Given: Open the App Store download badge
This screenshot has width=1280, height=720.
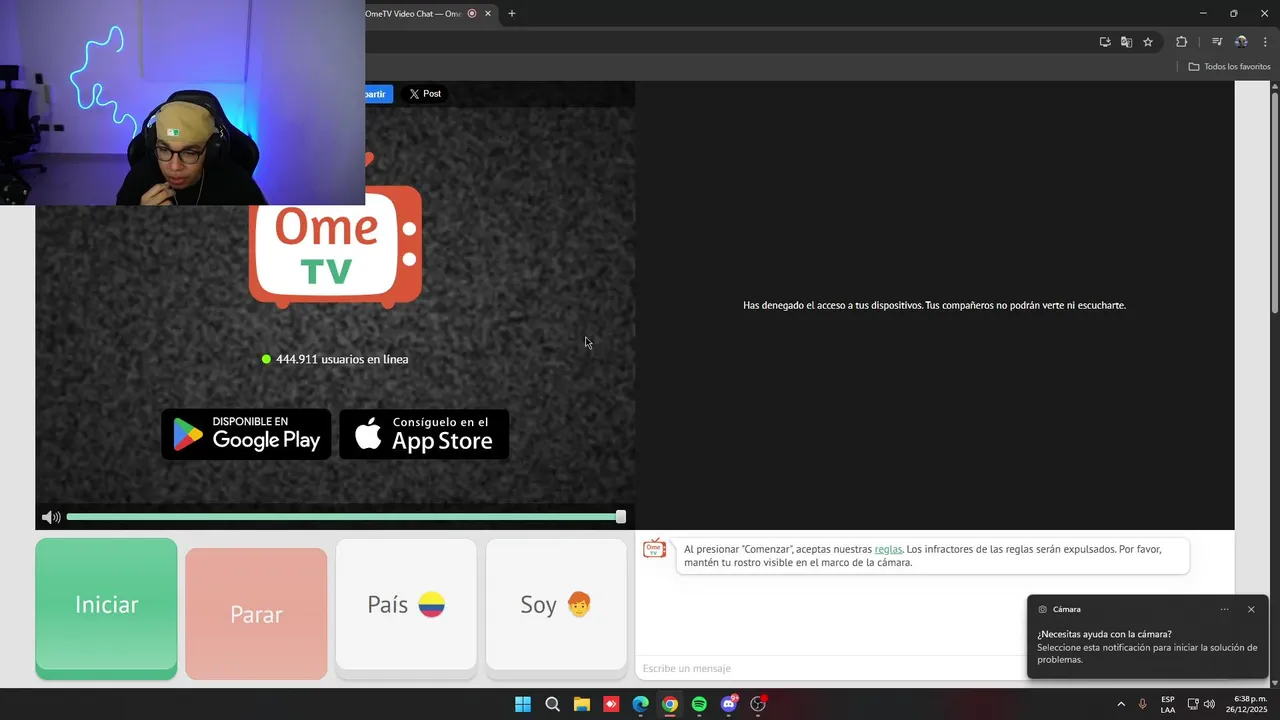Looking at the screenshot, I should (x=424, y=434).
